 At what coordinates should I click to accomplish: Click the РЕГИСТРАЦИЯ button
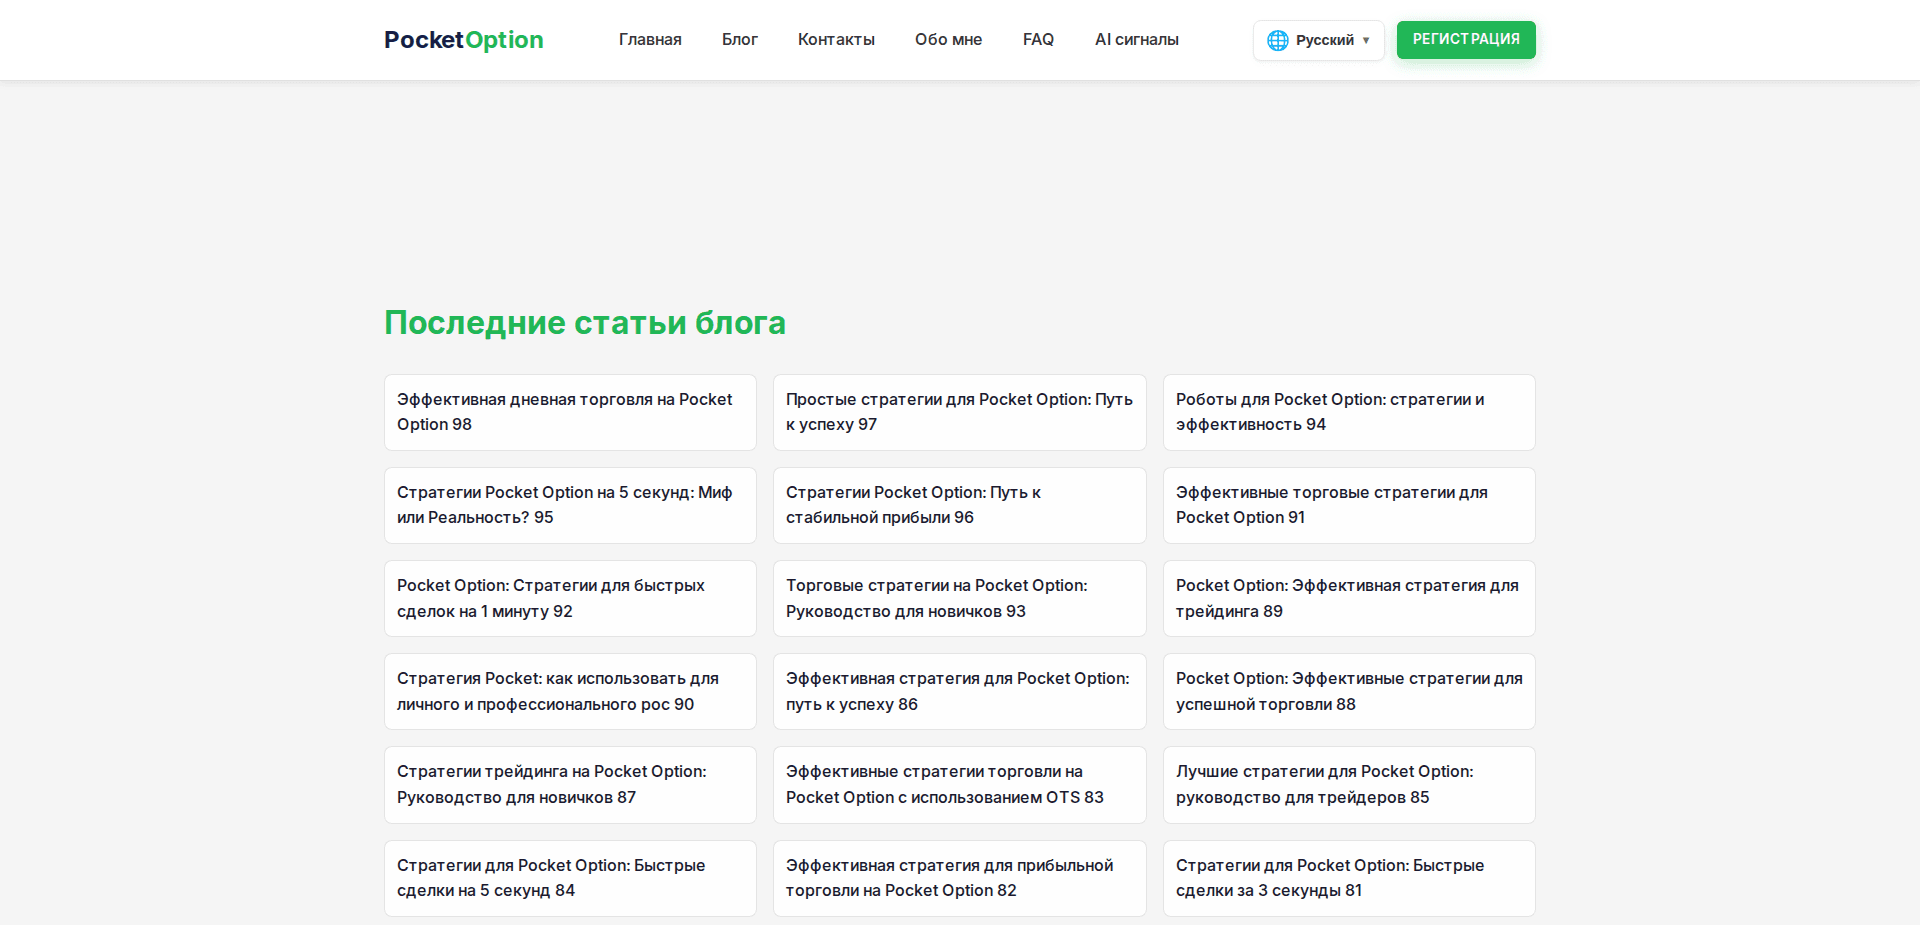point(1466,40)
